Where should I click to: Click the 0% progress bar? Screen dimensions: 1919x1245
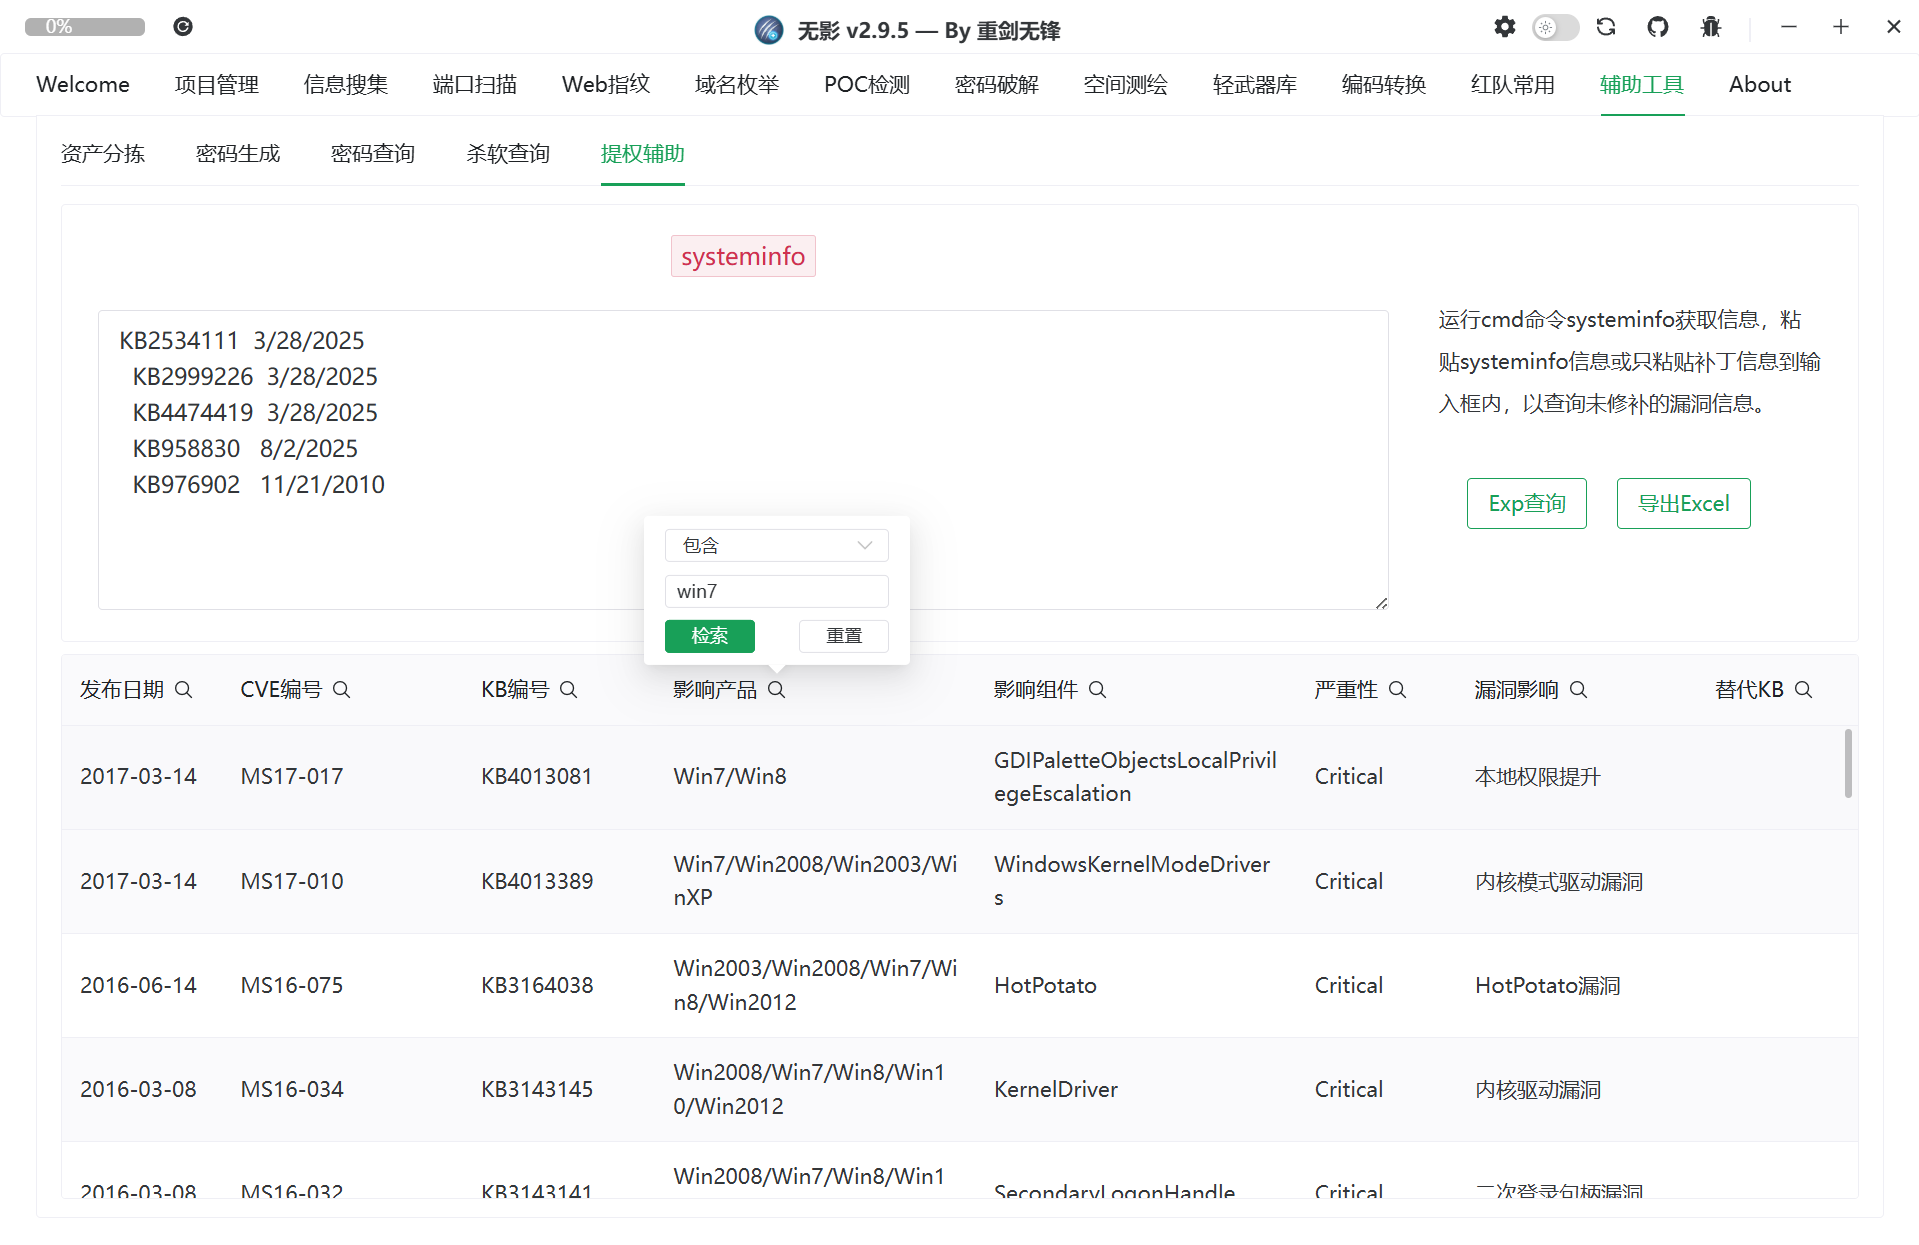point(85,27)
